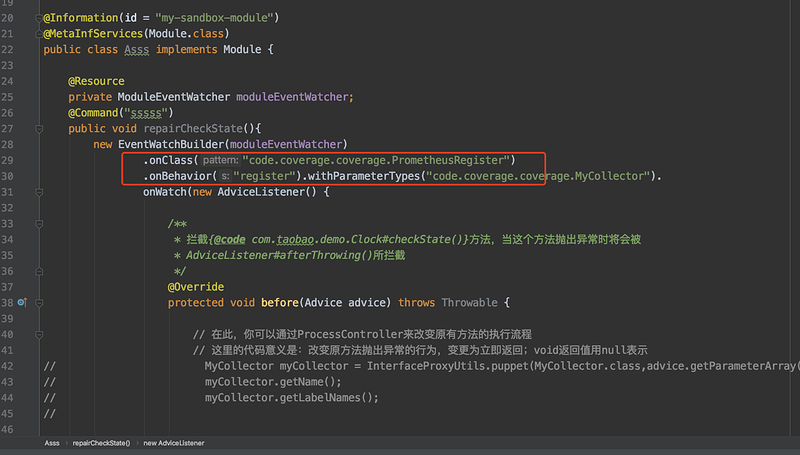Select the Asss breadcrumb
Viewport: 800px width, 455px height.
pyautogui.click(x=52, y=441)
